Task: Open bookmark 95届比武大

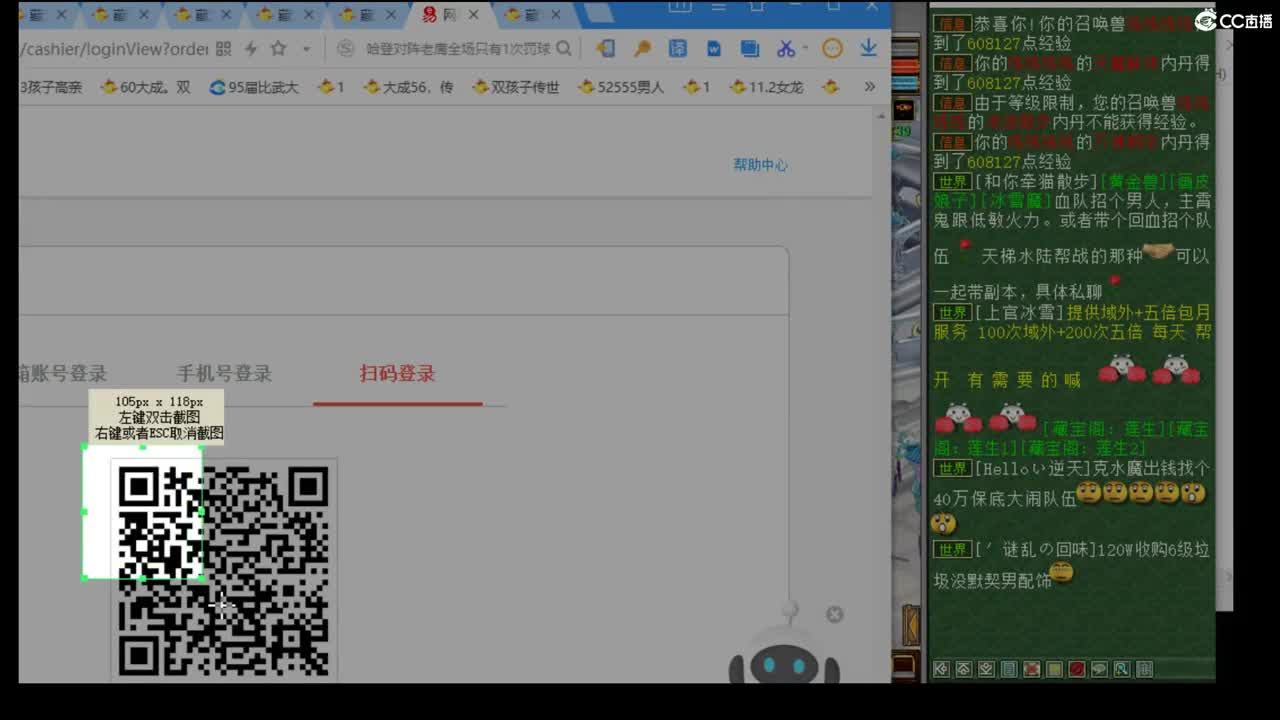Action: tap(254, 87)
